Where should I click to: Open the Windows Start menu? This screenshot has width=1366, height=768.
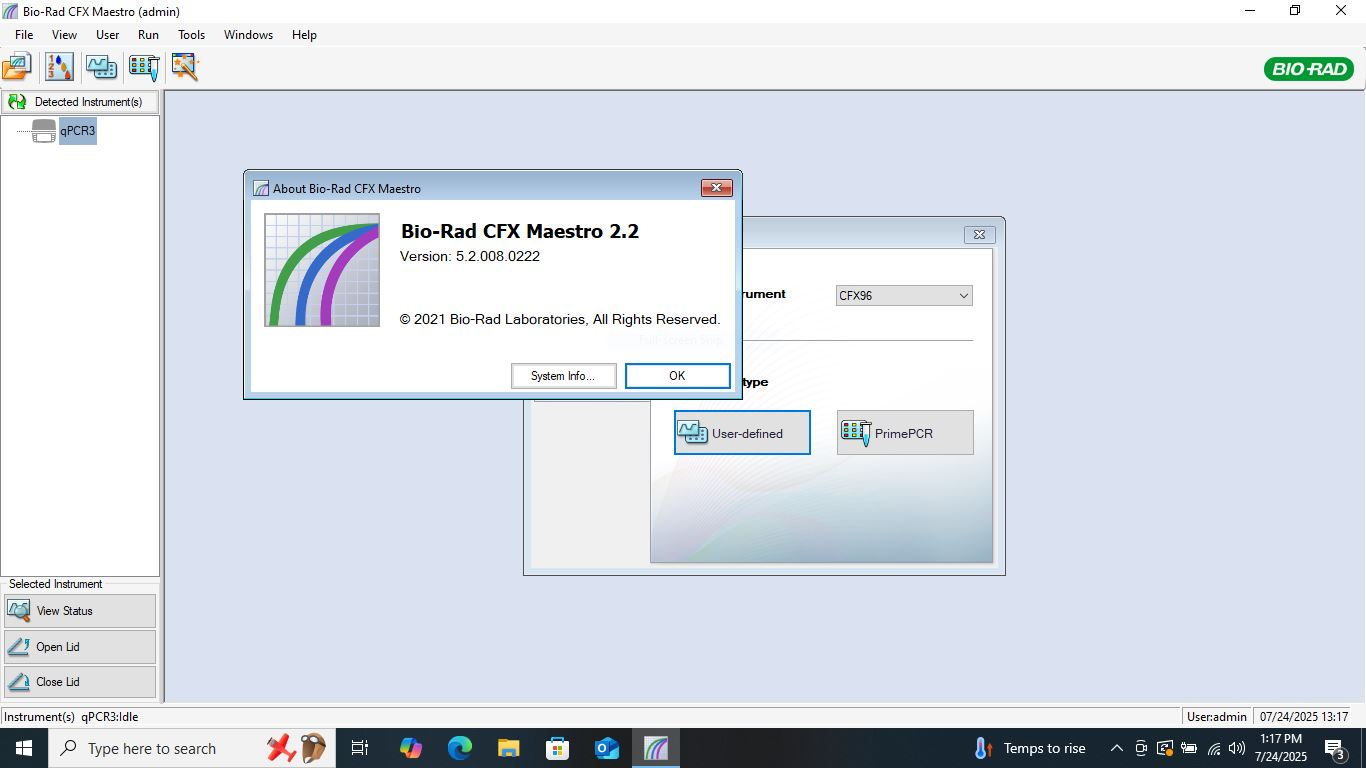[x=24, y=748]
